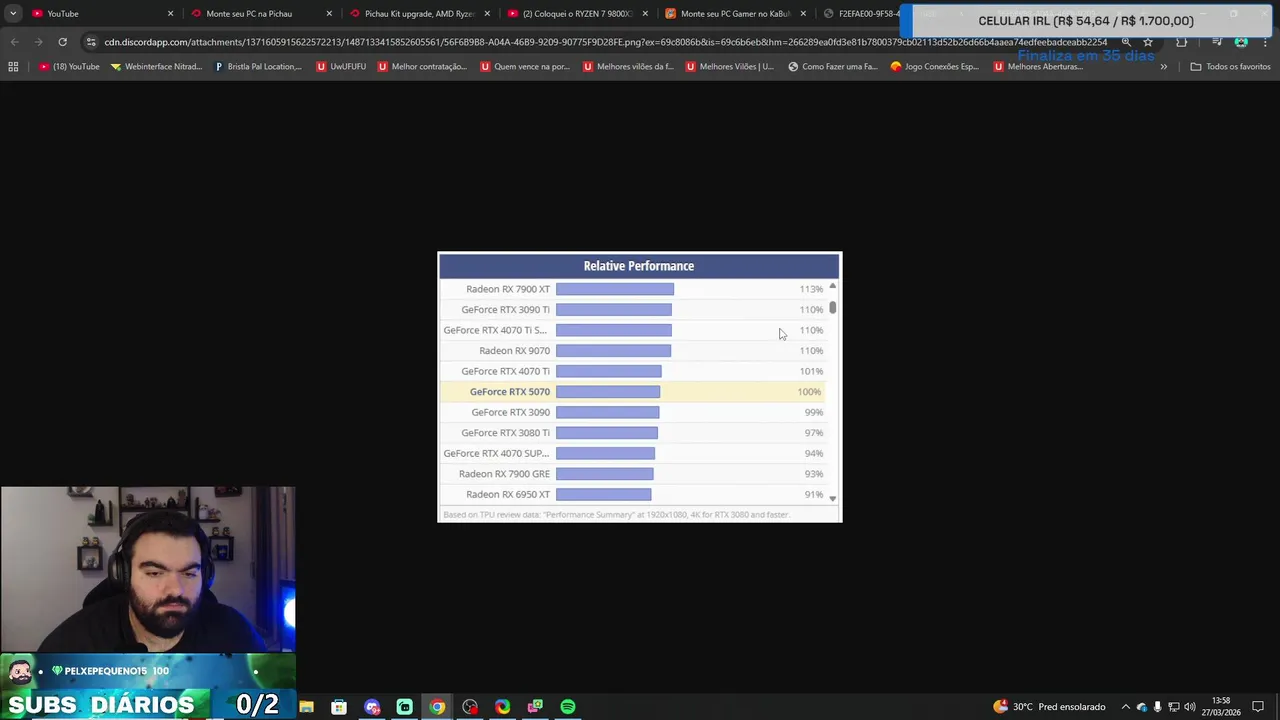Click the browser forward arrow

pyautogui.click(x=38, y=42)
